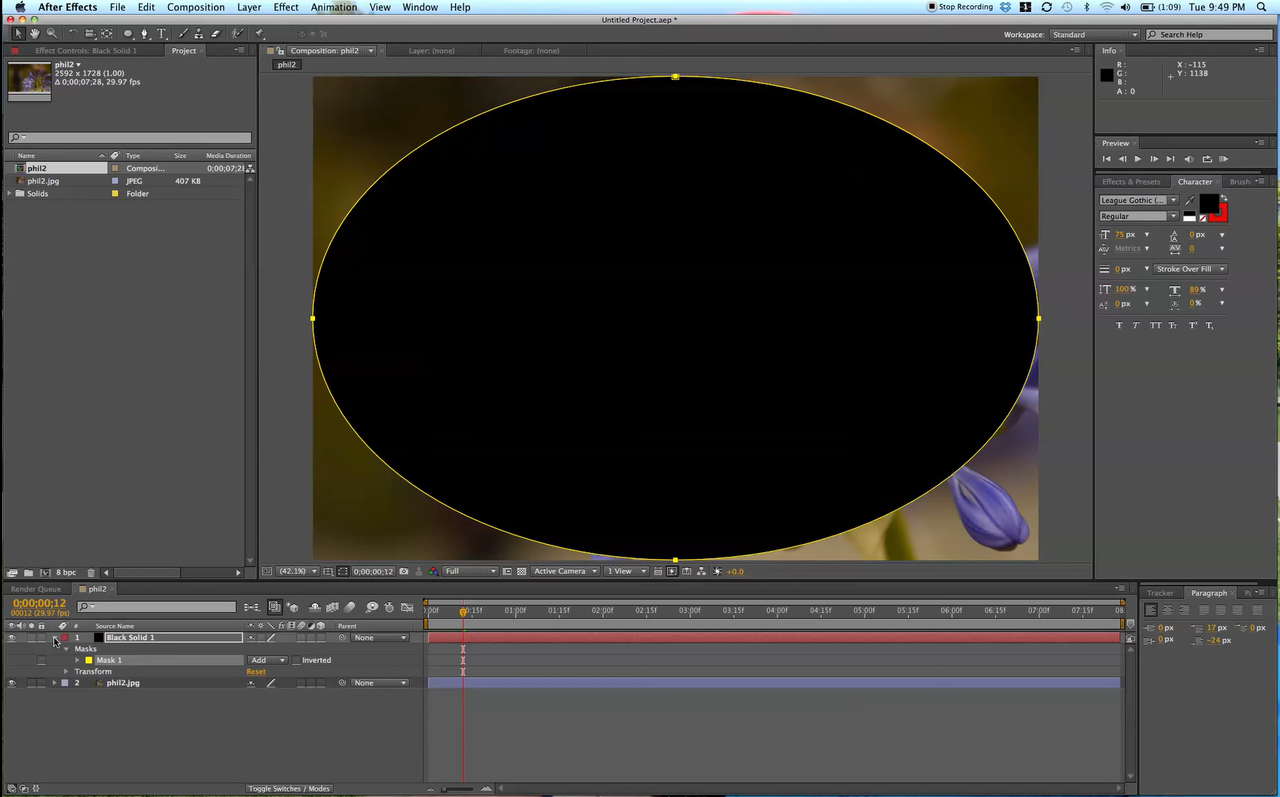Viewport: 1280px width, 797px height.
Task: Select the Horizontal Type tool
Action: click(161, 32)
